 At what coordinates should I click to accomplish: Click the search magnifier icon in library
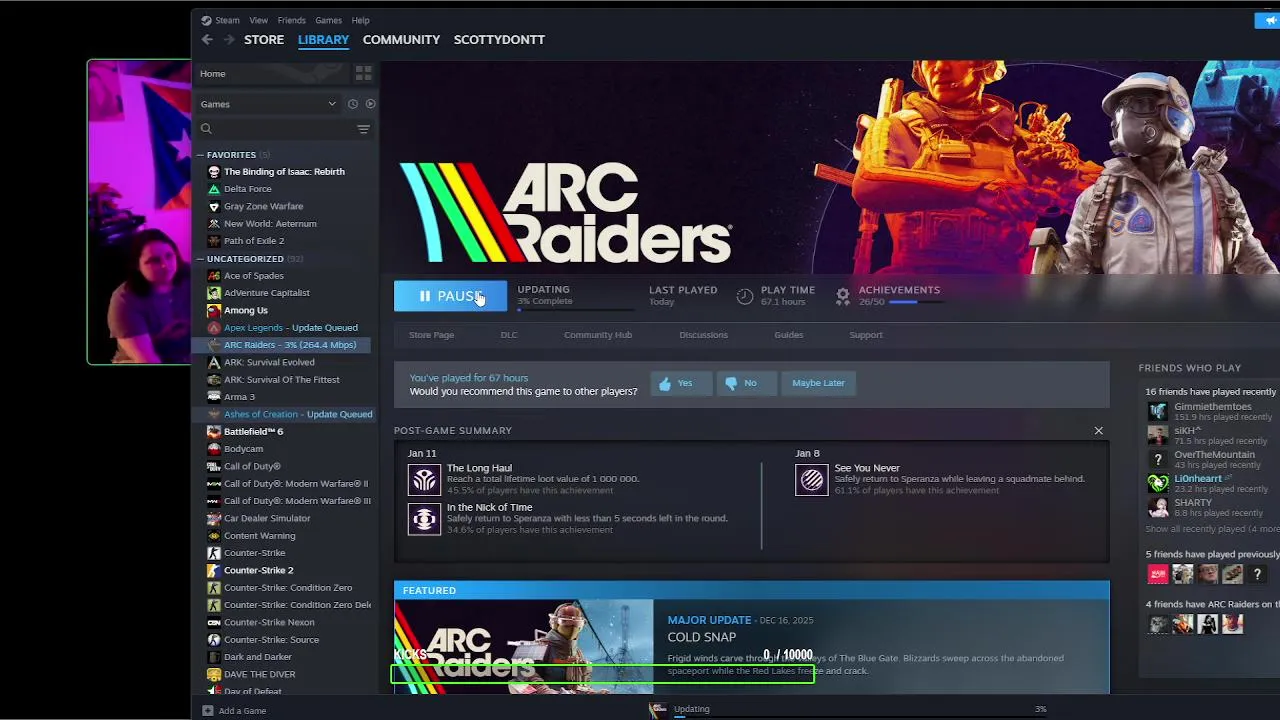pos(206,129)
